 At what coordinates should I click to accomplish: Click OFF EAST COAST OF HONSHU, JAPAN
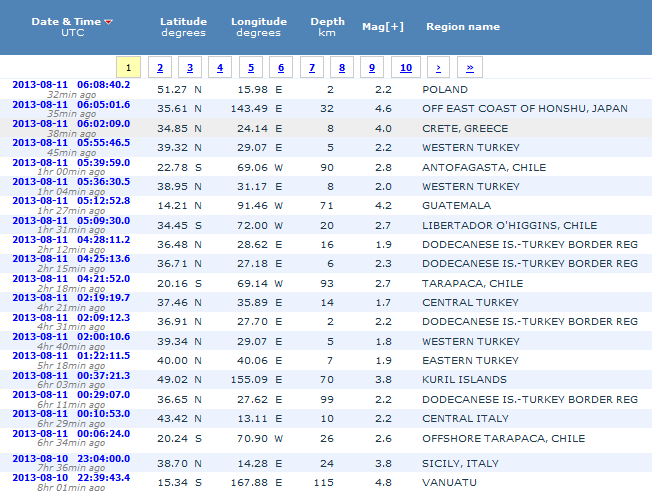[525, 109]
